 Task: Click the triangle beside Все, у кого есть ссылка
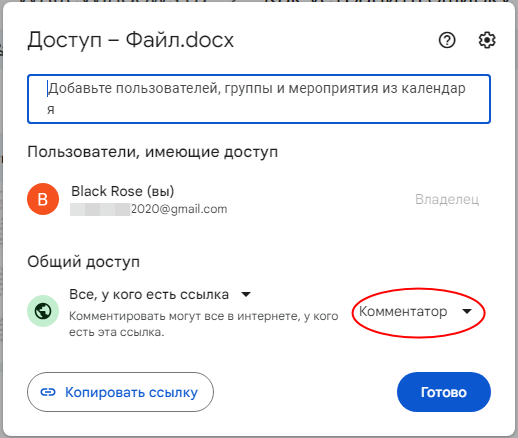tap(246, 294)
